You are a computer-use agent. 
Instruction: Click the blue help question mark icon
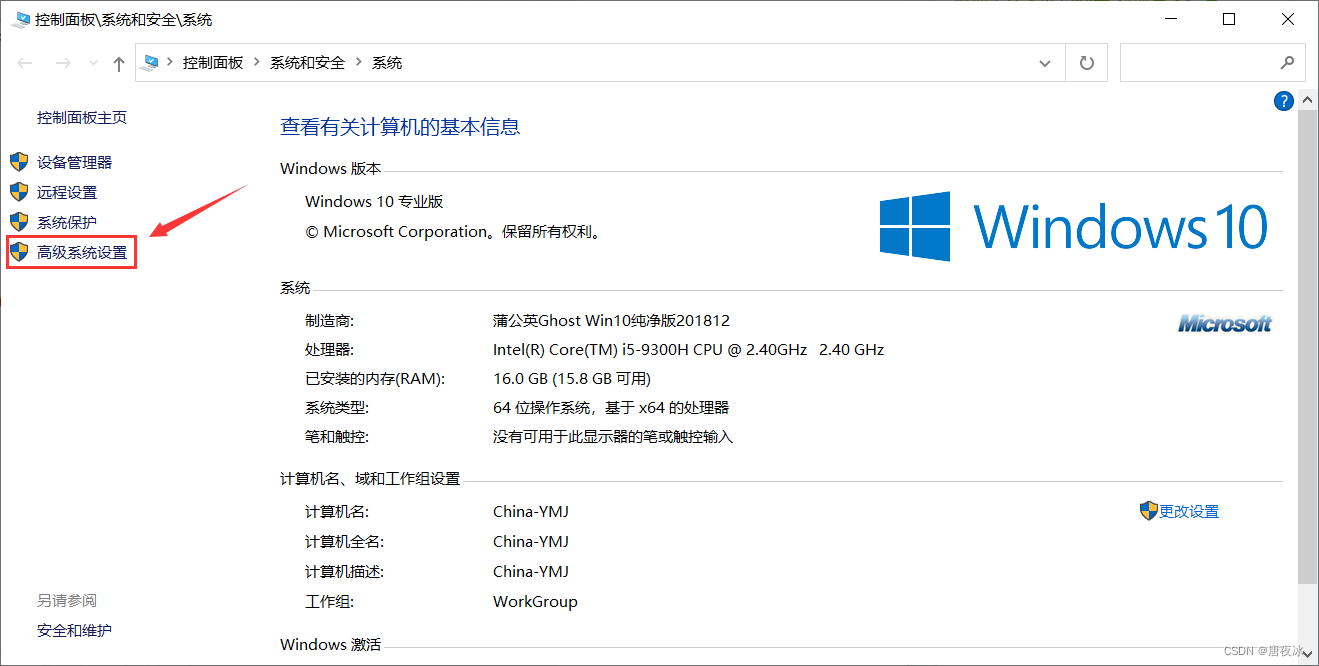pos(1283,100)
